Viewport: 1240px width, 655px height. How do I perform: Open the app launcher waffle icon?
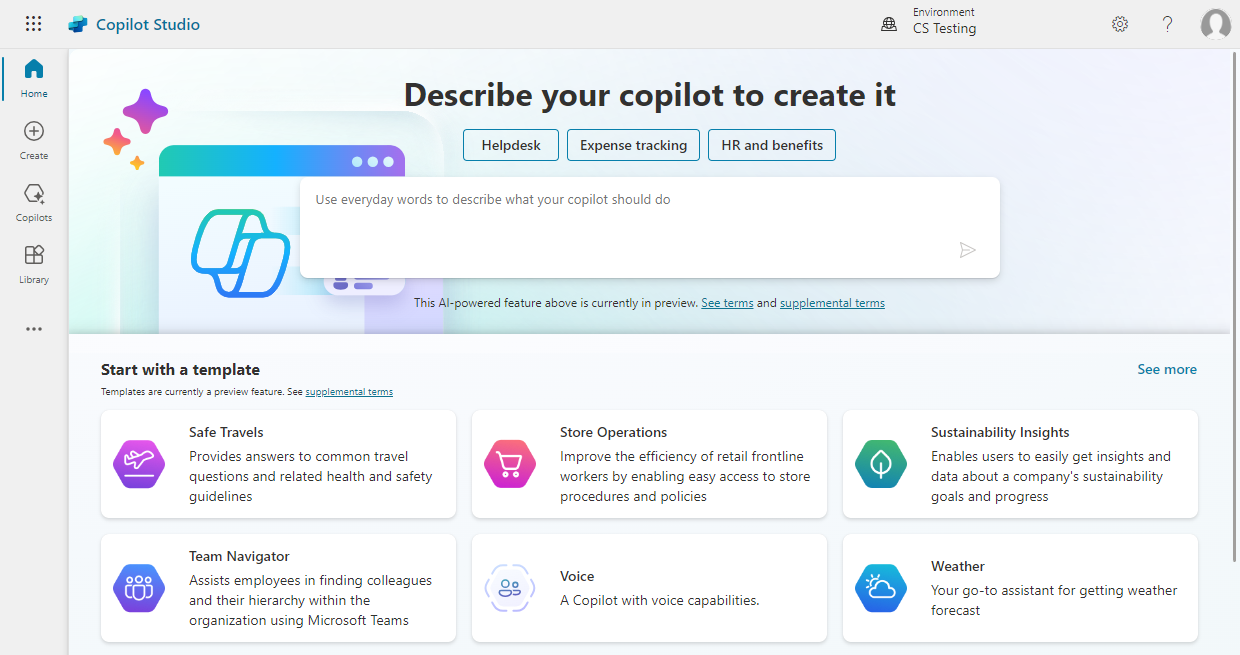click(33, 24)
